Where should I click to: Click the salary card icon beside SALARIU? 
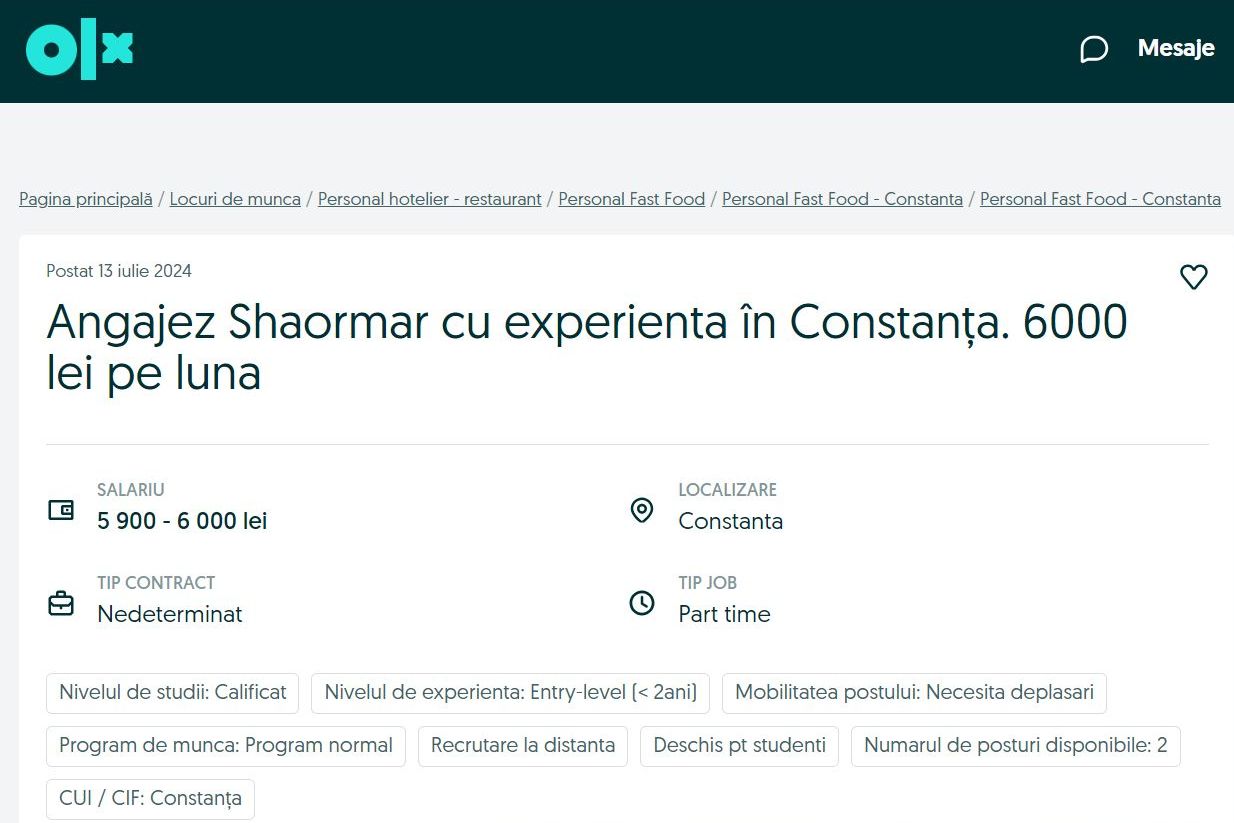pos(61,510)
